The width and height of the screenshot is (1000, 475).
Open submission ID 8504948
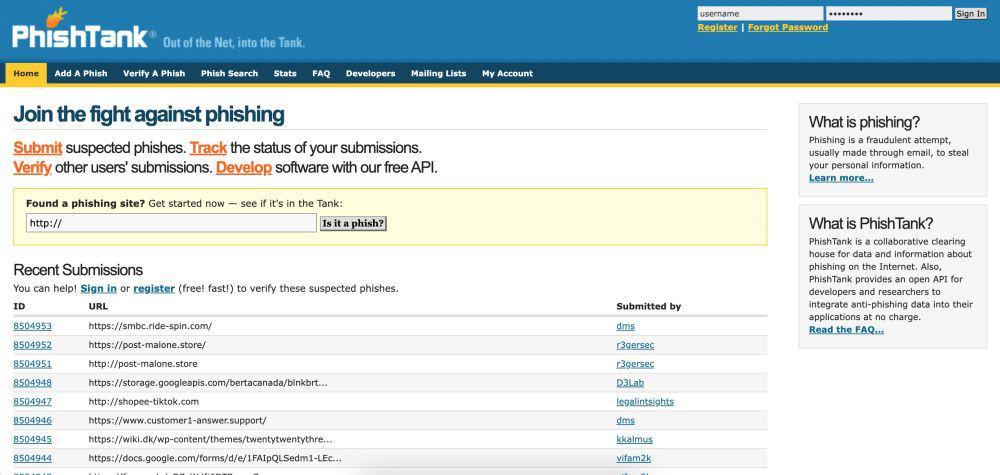click(x=33, y=383)
